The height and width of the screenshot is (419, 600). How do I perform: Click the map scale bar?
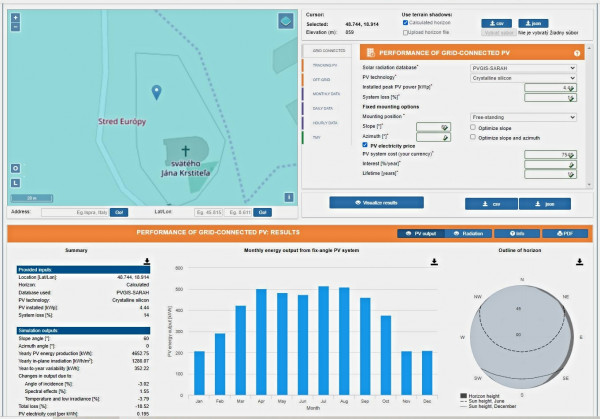[32, 198]
